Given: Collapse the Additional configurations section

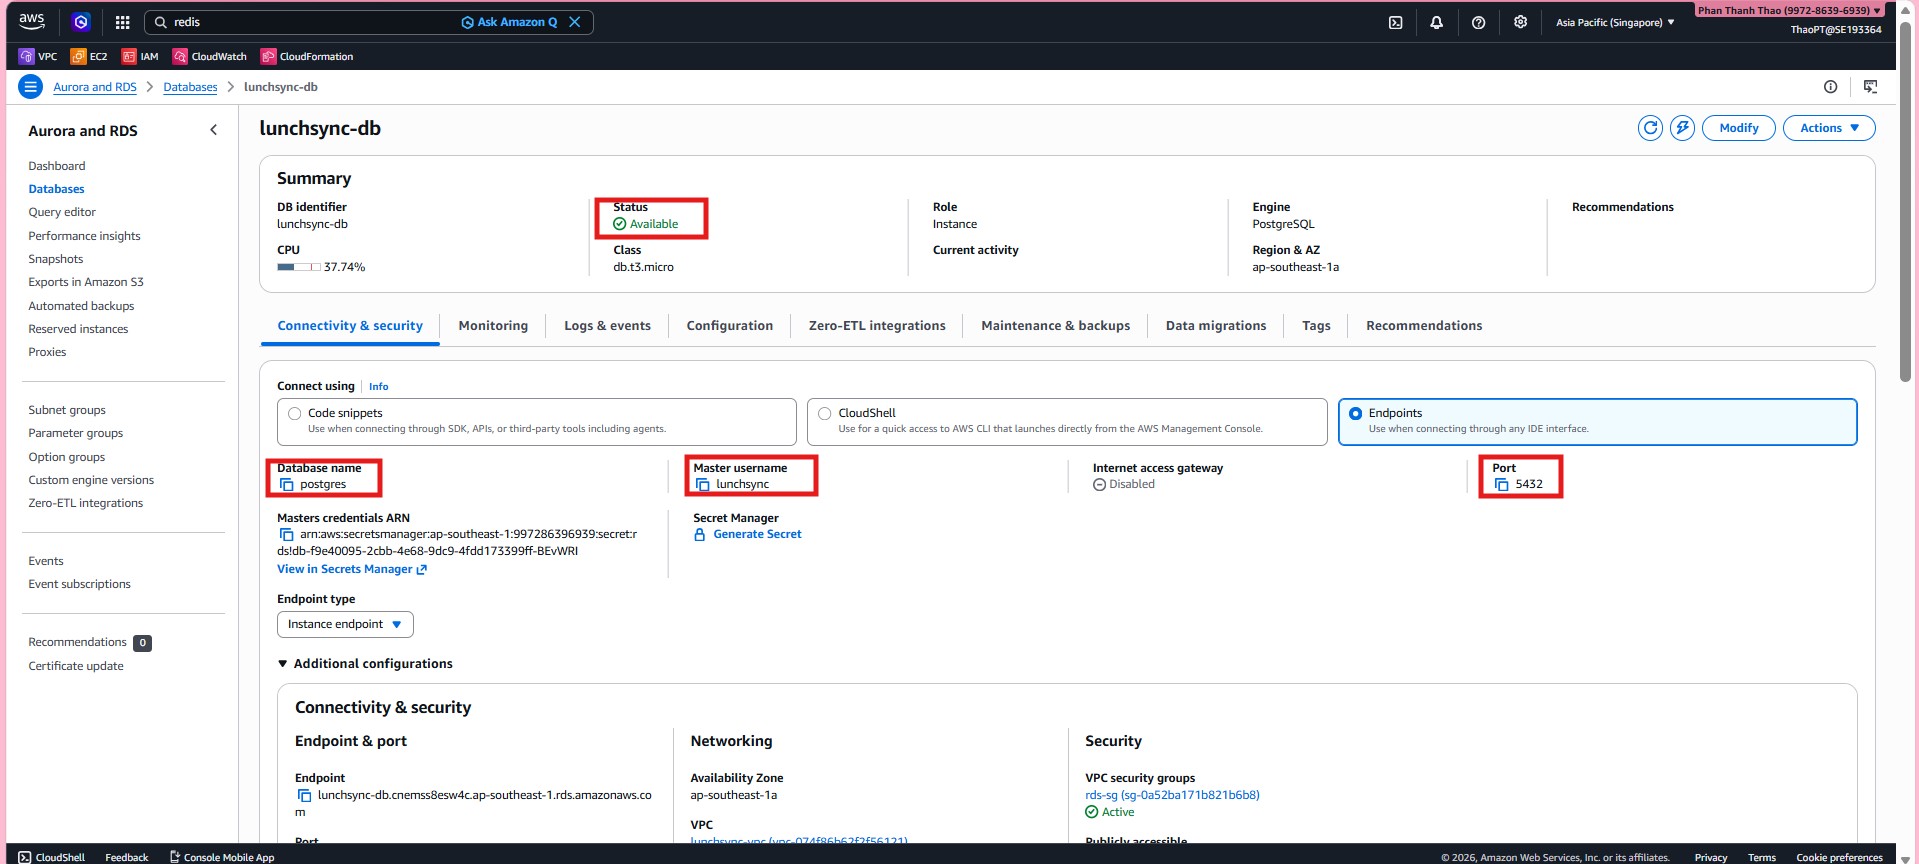Looking at the screenshot, I should [x=283, y=664].
